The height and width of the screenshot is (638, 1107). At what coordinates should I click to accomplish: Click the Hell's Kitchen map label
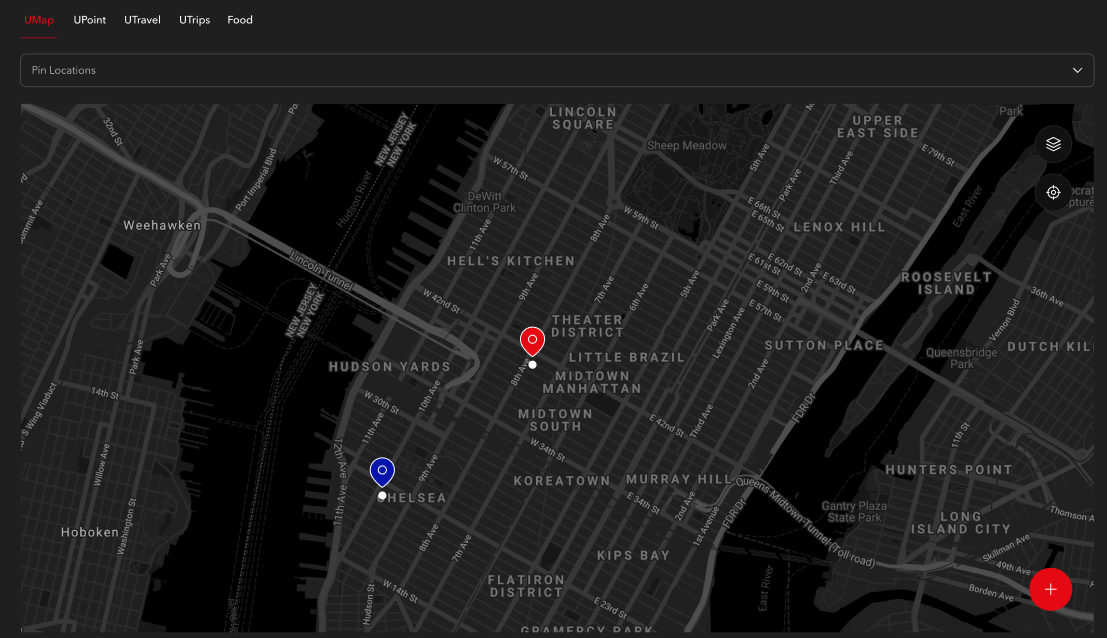click(511, 261)
